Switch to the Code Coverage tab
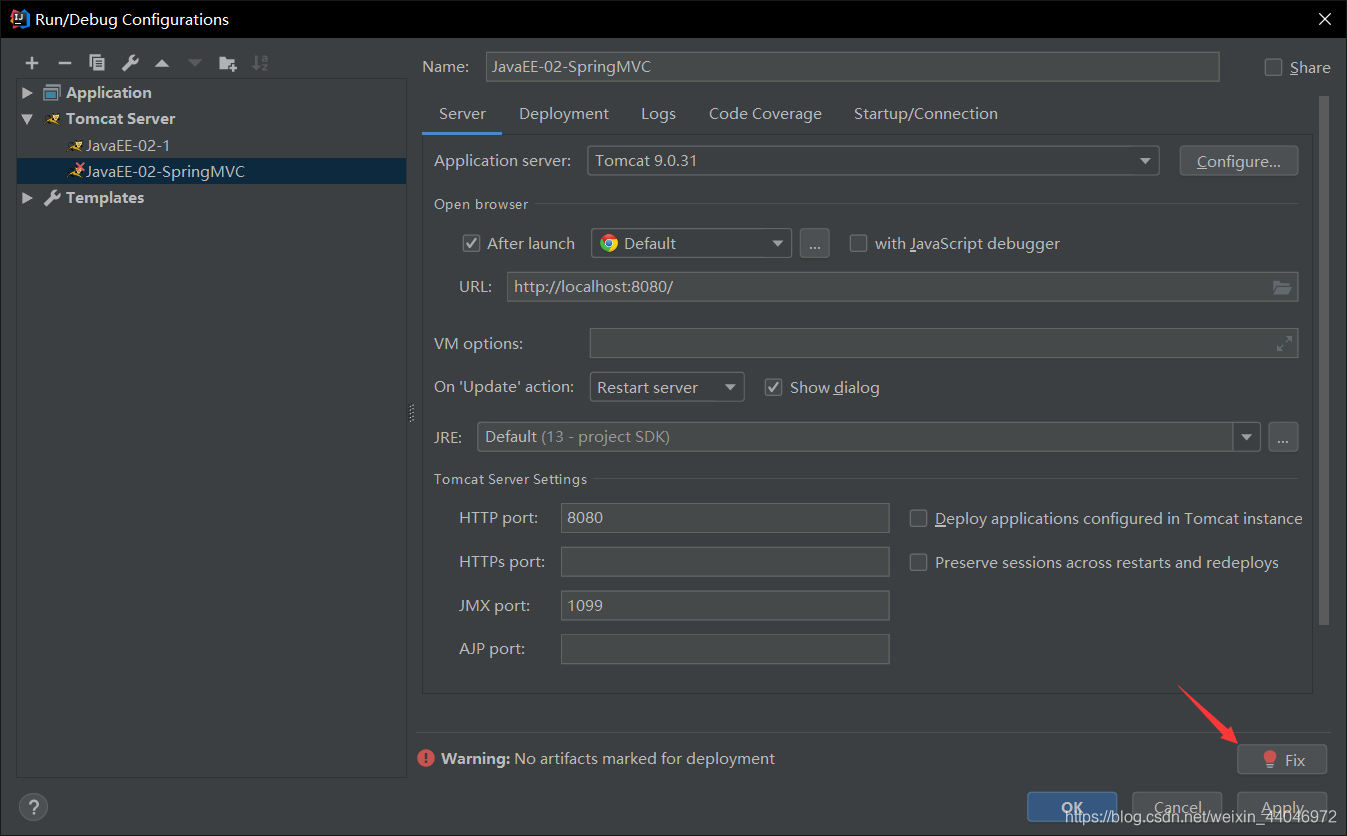The height and width of the screenshot is (836, 1347). tap(765, 114)
